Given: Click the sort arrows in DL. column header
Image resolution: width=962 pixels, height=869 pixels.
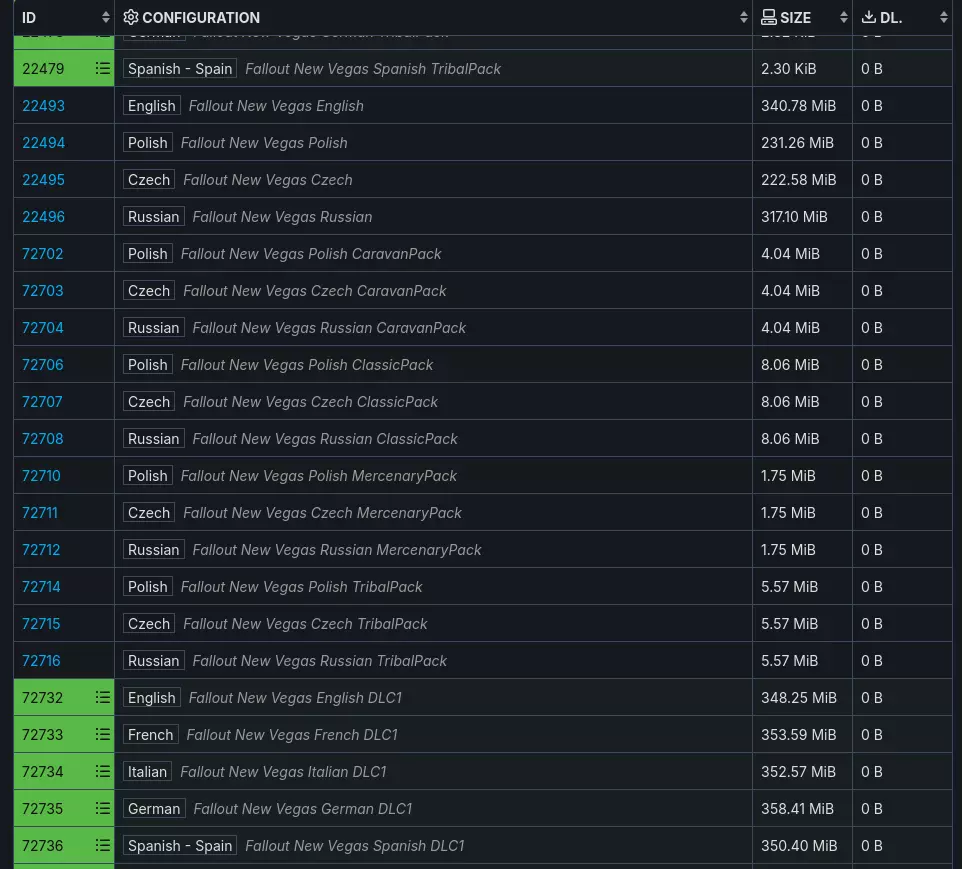Looking at the screenshot, I should tap(944, 17).
